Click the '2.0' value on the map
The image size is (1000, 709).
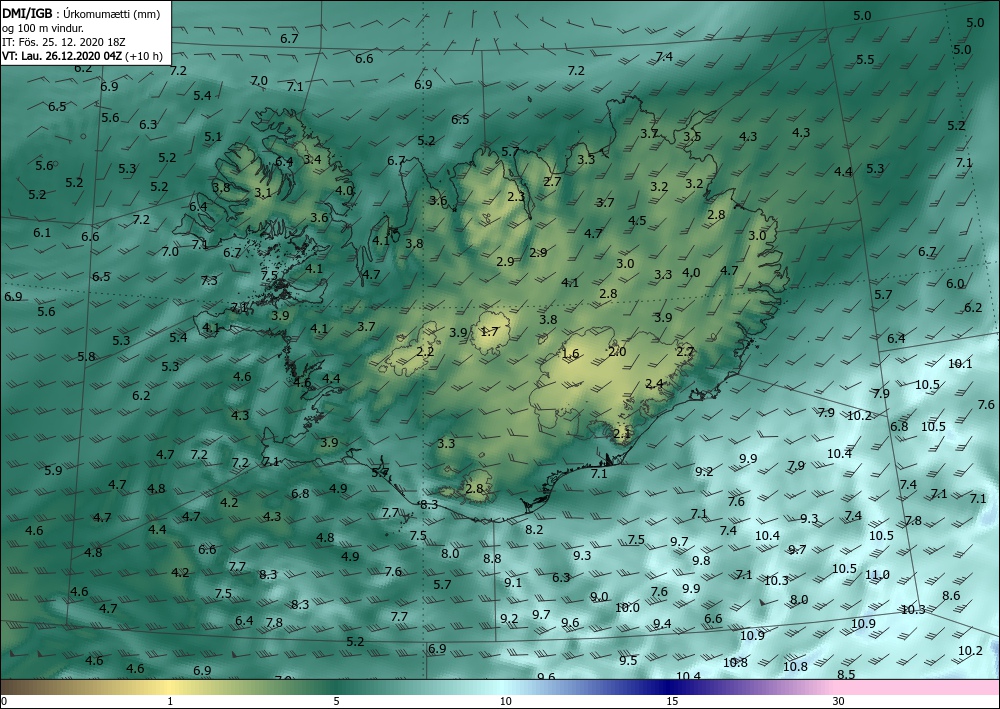[617, 351]
